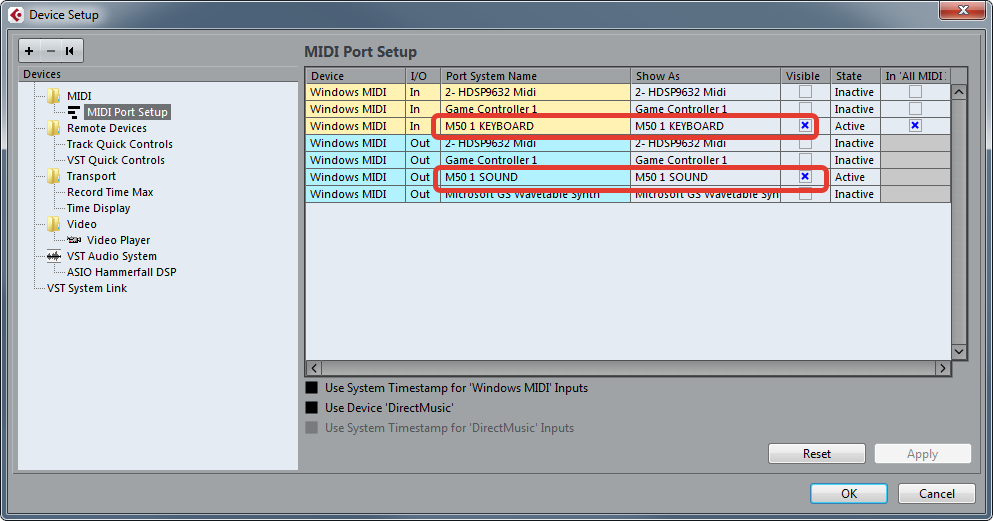The width and height of the screenshot is (993, 521).
Task: Click the add device plus icon
Action: coord(30,51)
